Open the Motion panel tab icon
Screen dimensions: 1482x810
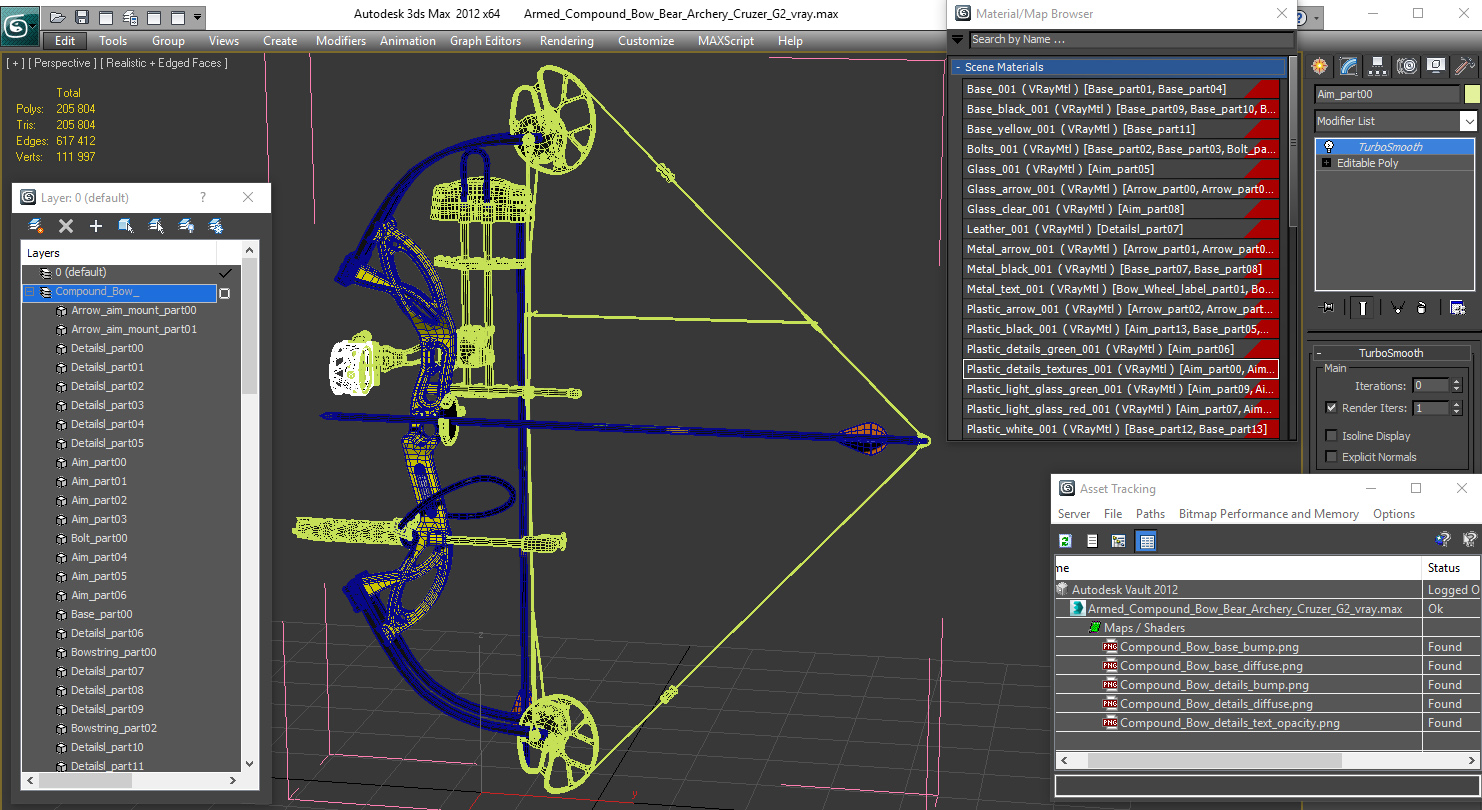pos(1407,66)
